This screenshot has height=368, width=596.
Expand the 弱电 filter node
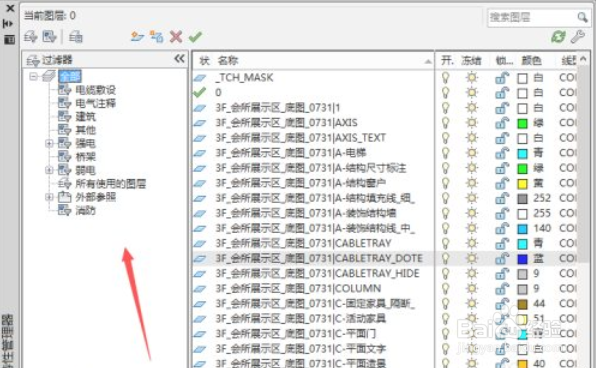[49, 170]
